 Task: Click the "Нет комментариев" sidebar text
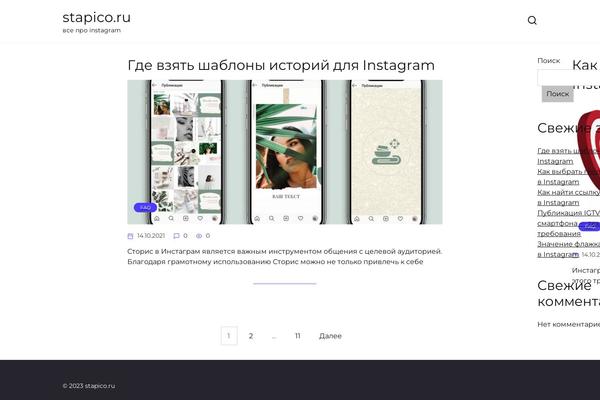[569, 324]
